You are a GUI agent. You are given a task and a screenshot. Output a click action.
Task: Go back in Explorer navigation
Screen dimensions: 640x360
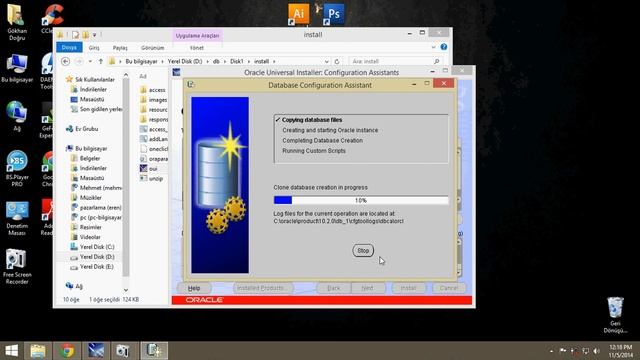click(65, 61)
